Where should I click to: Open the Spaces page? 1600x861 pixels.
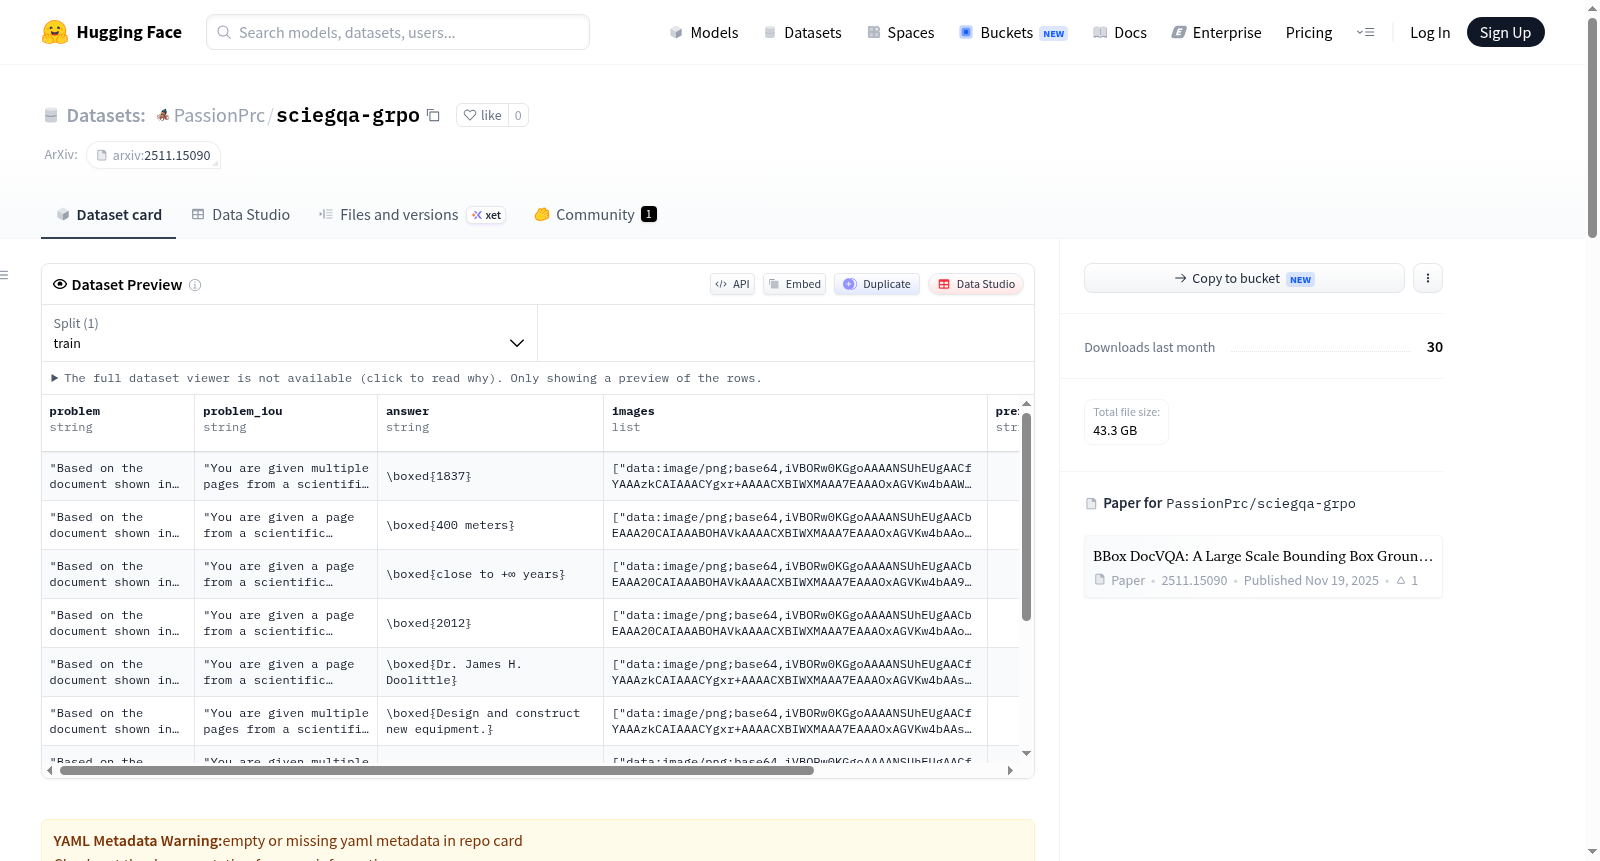coord(901,32)
